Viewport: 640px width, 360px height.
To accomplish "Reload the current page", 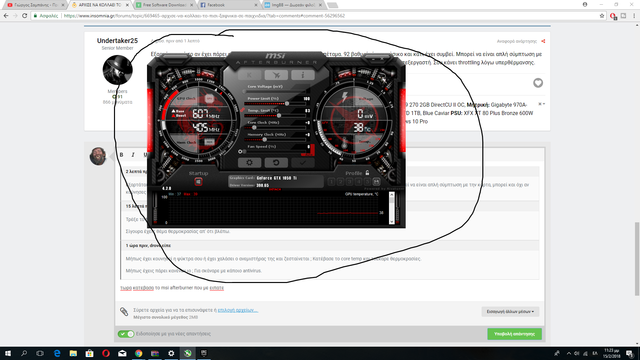I will (24, 16).
